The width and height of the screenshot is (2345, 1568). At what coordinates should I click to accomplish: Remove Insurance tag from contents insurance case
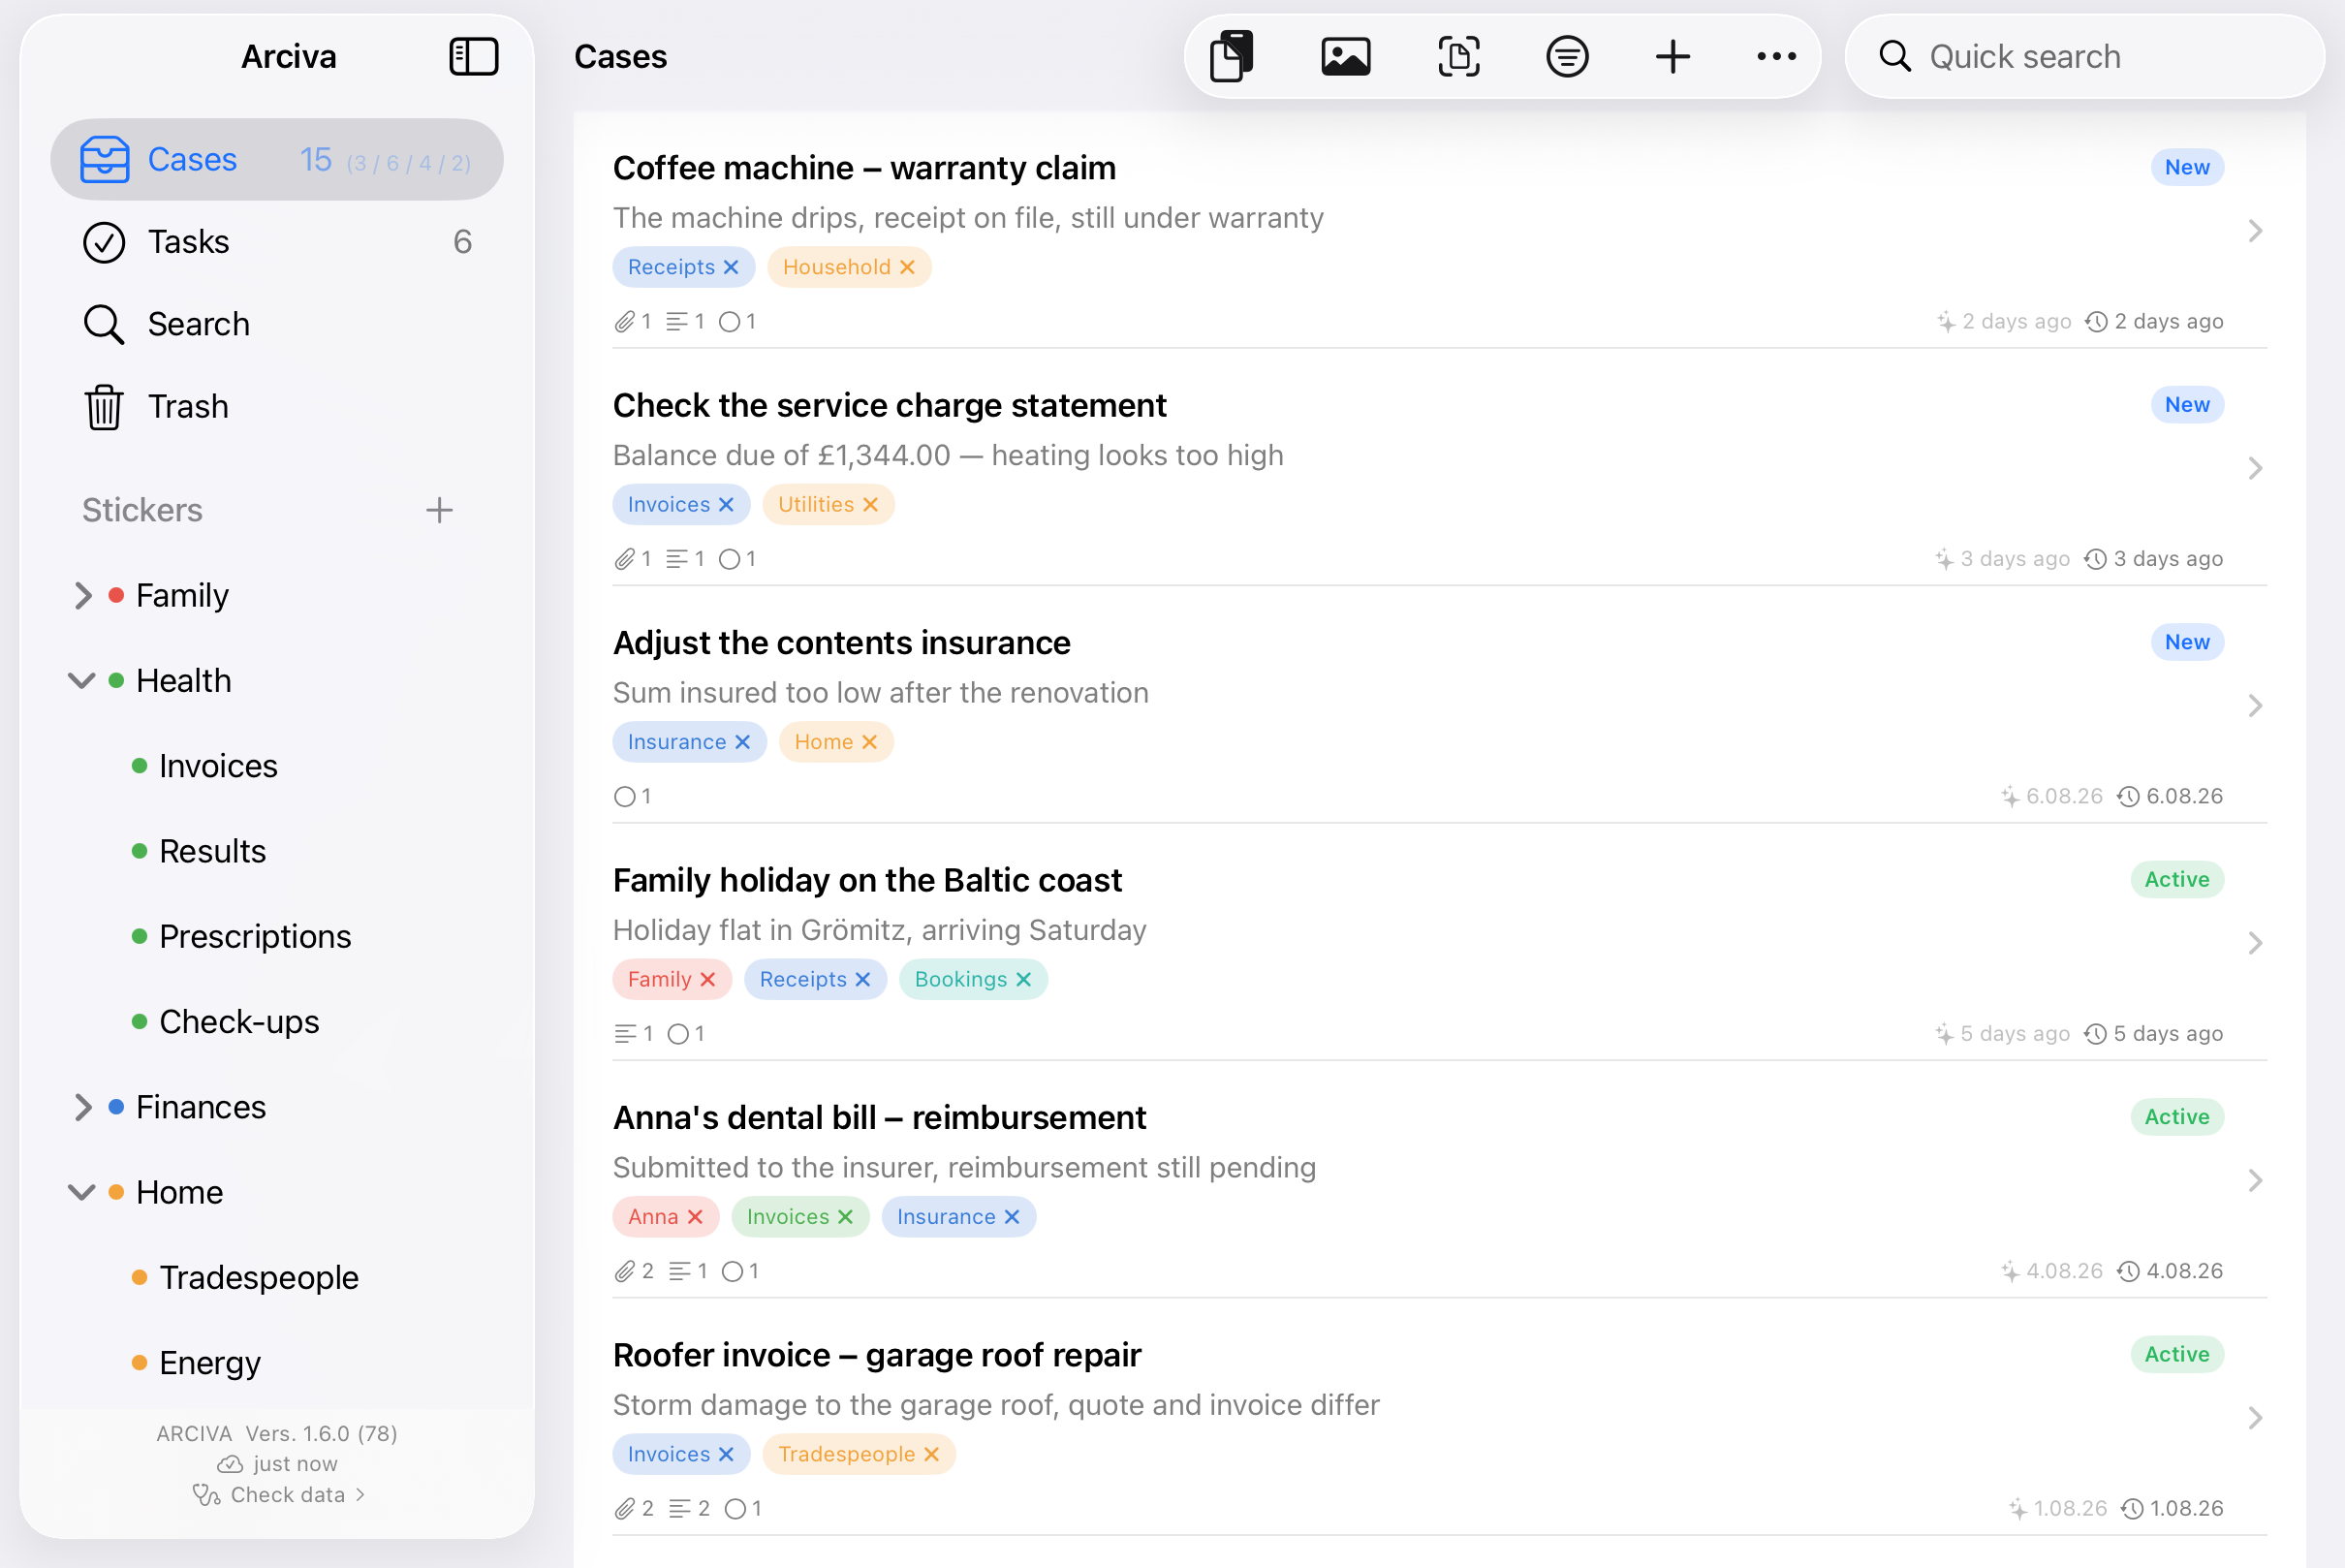pyautogui.click(x=742, y=742)
